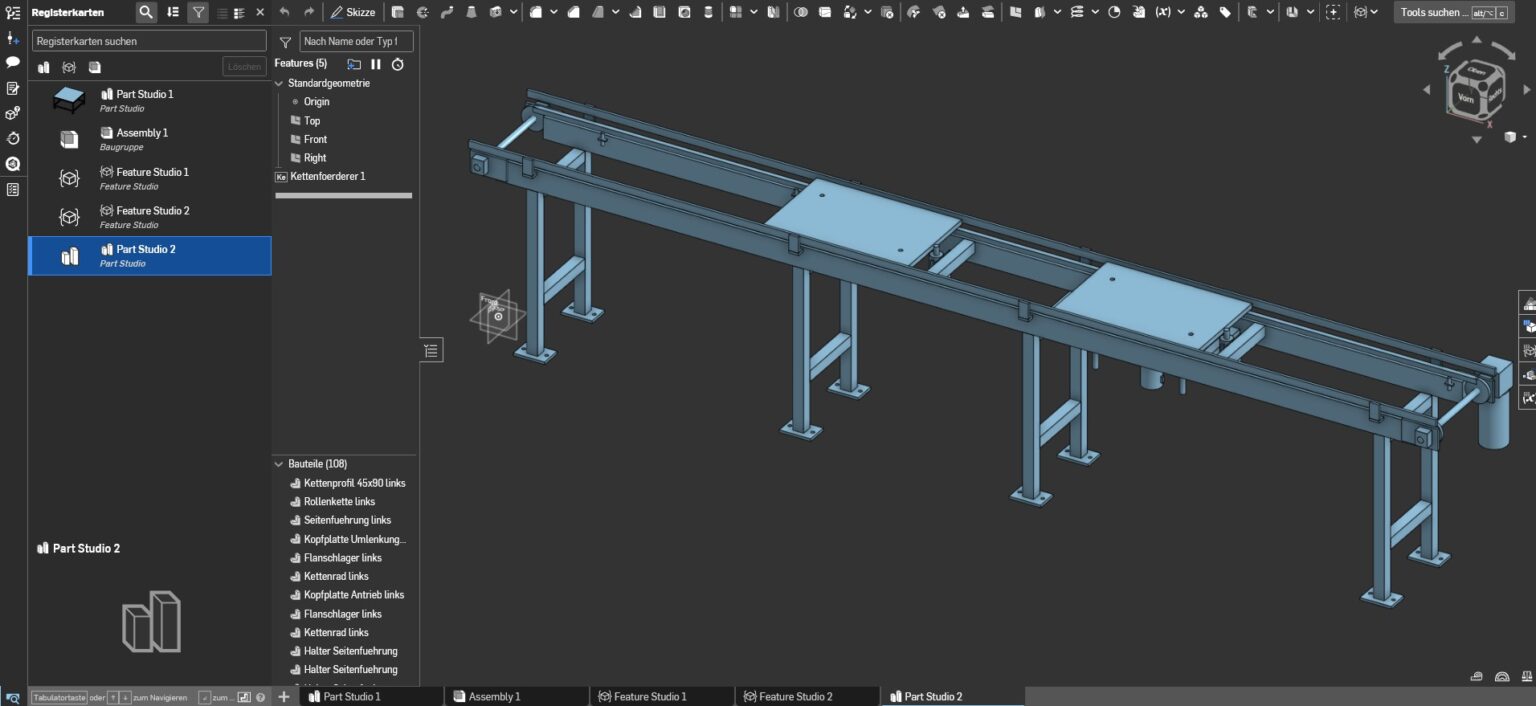This screenshot has width=1536, height=706.
Task: Click the add folder icon beside Features
Action: (354, 64)
